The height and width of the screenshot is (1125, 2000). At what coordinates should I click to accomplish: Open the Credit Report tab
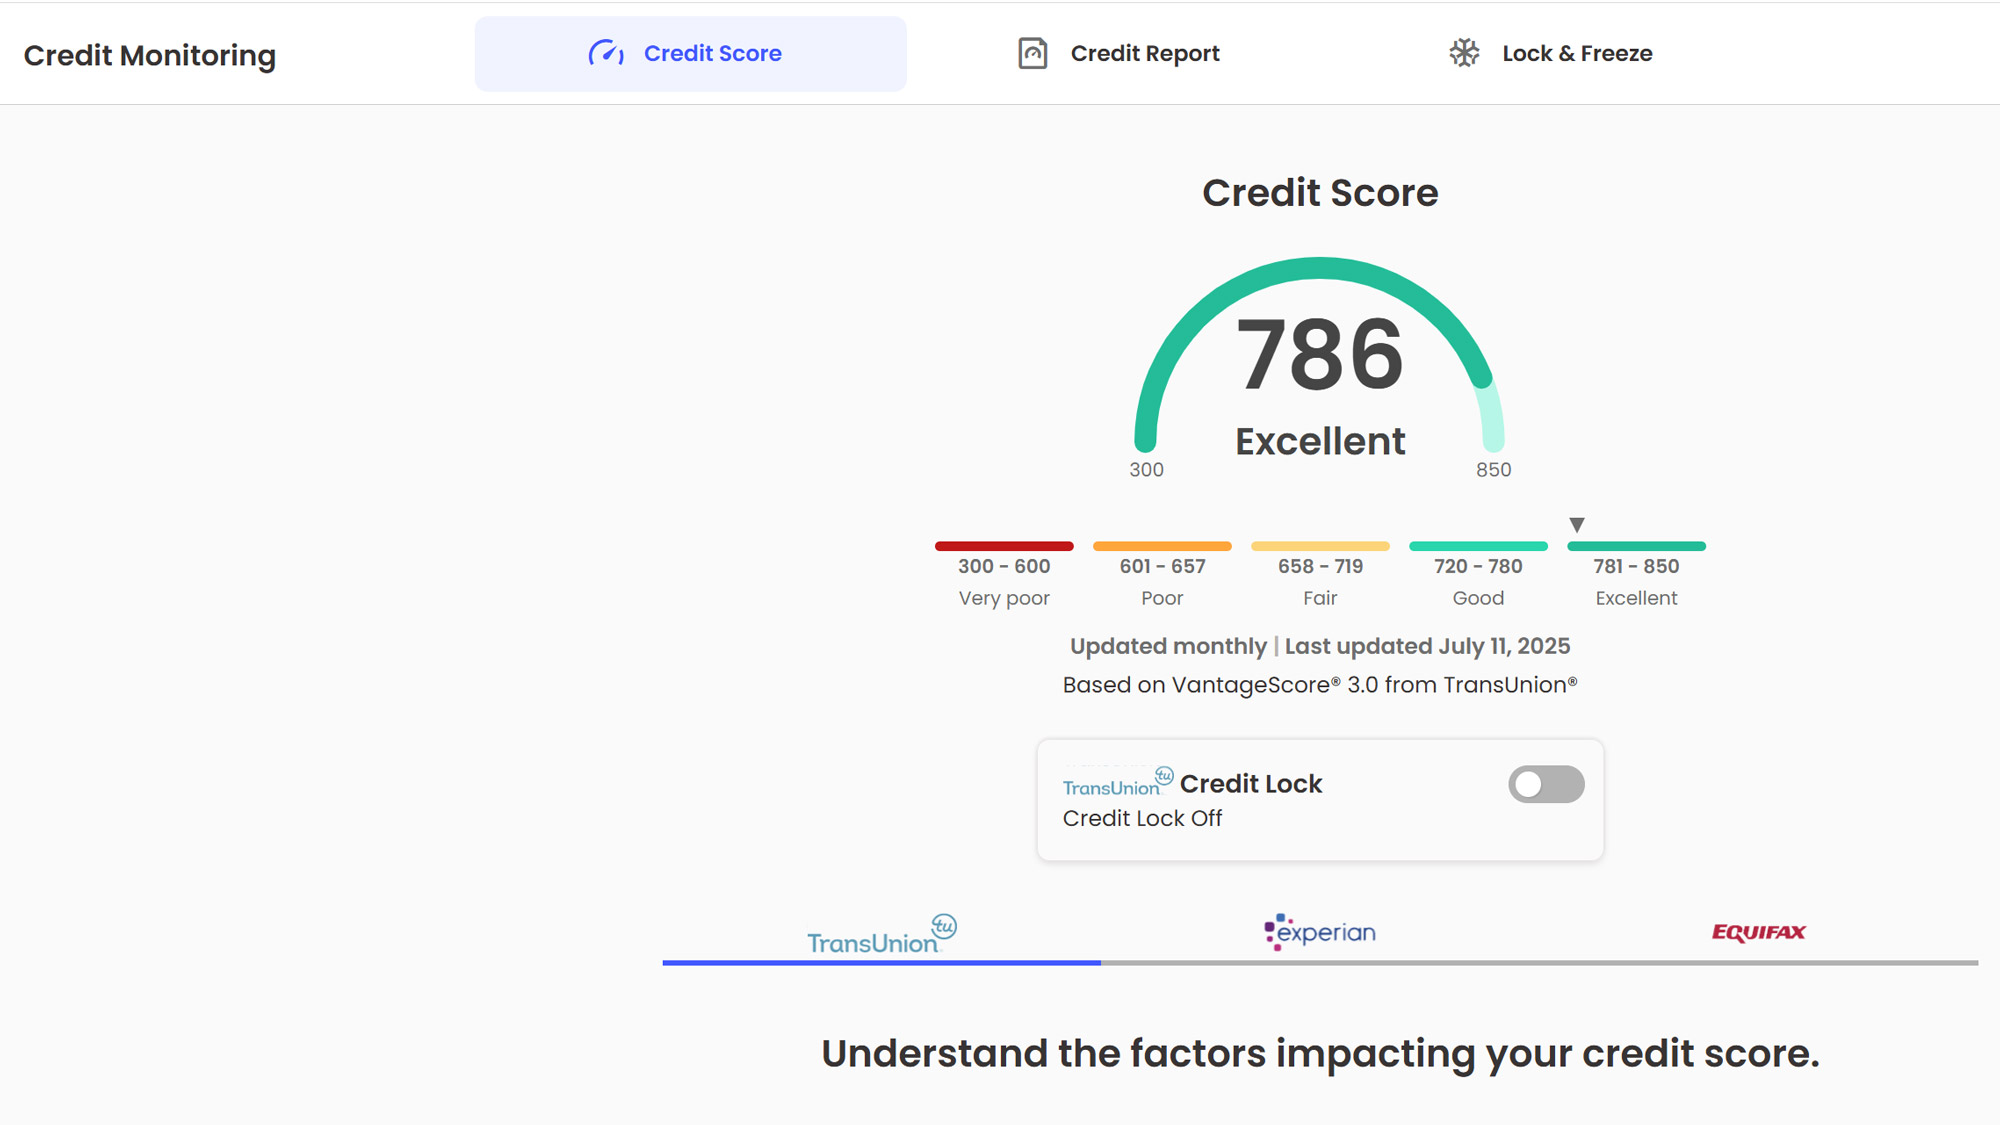tap(1144, 53)
